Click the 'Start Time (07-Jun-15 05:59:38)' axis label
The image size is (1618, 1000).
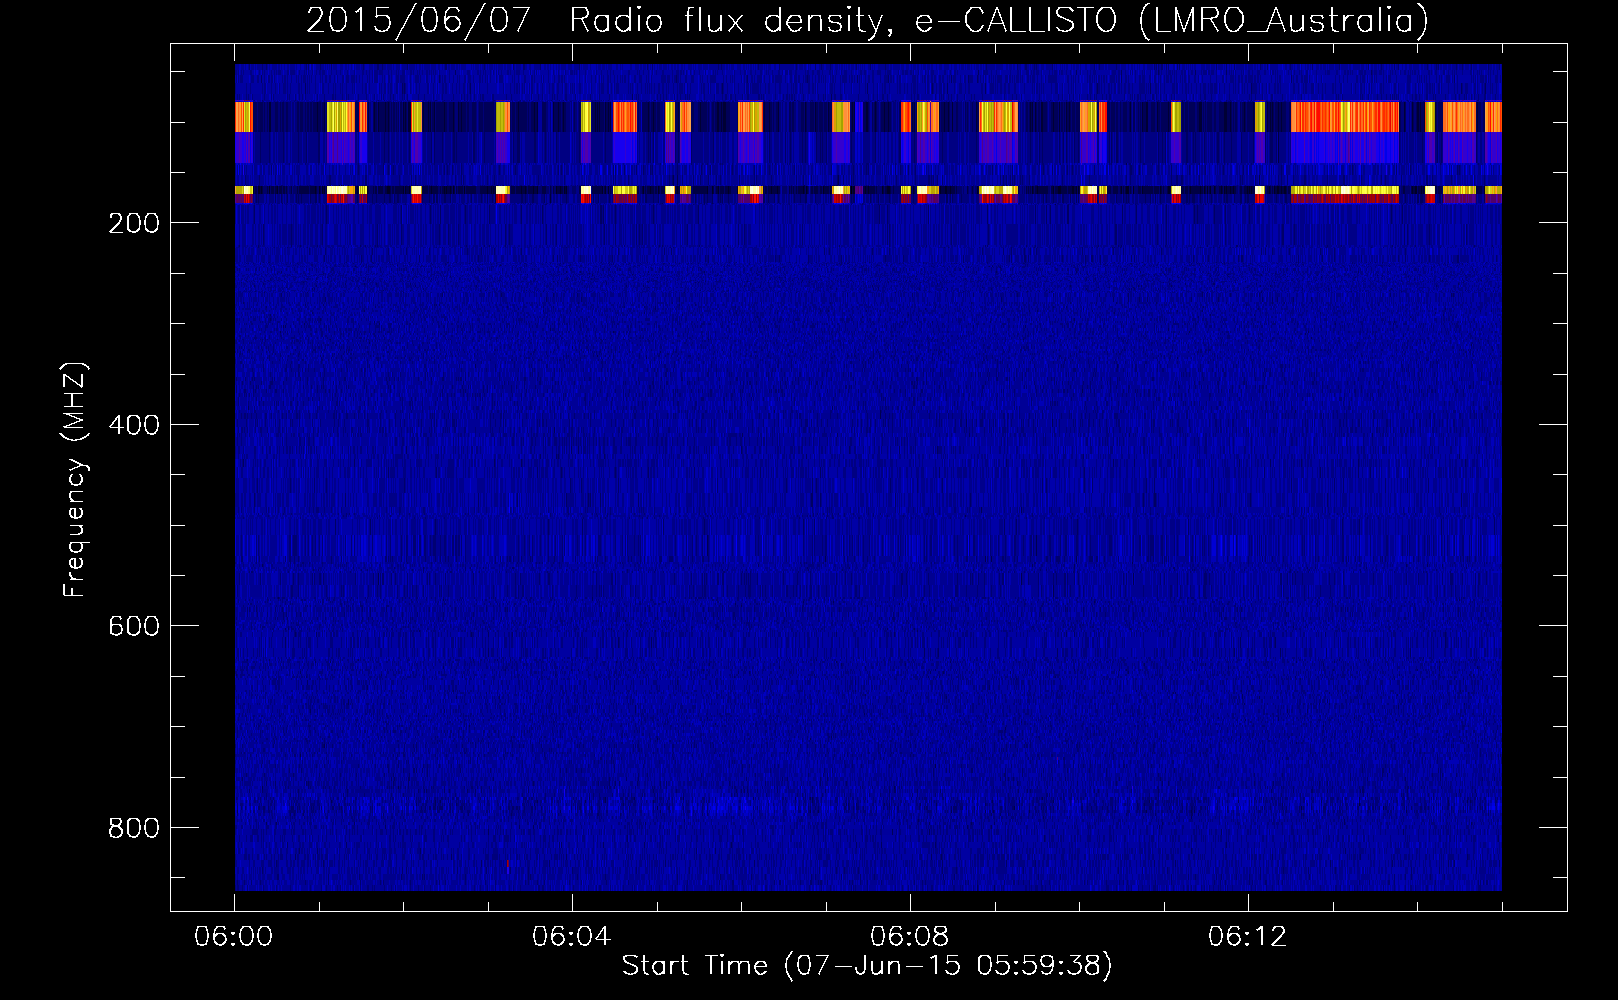(867, 965)
